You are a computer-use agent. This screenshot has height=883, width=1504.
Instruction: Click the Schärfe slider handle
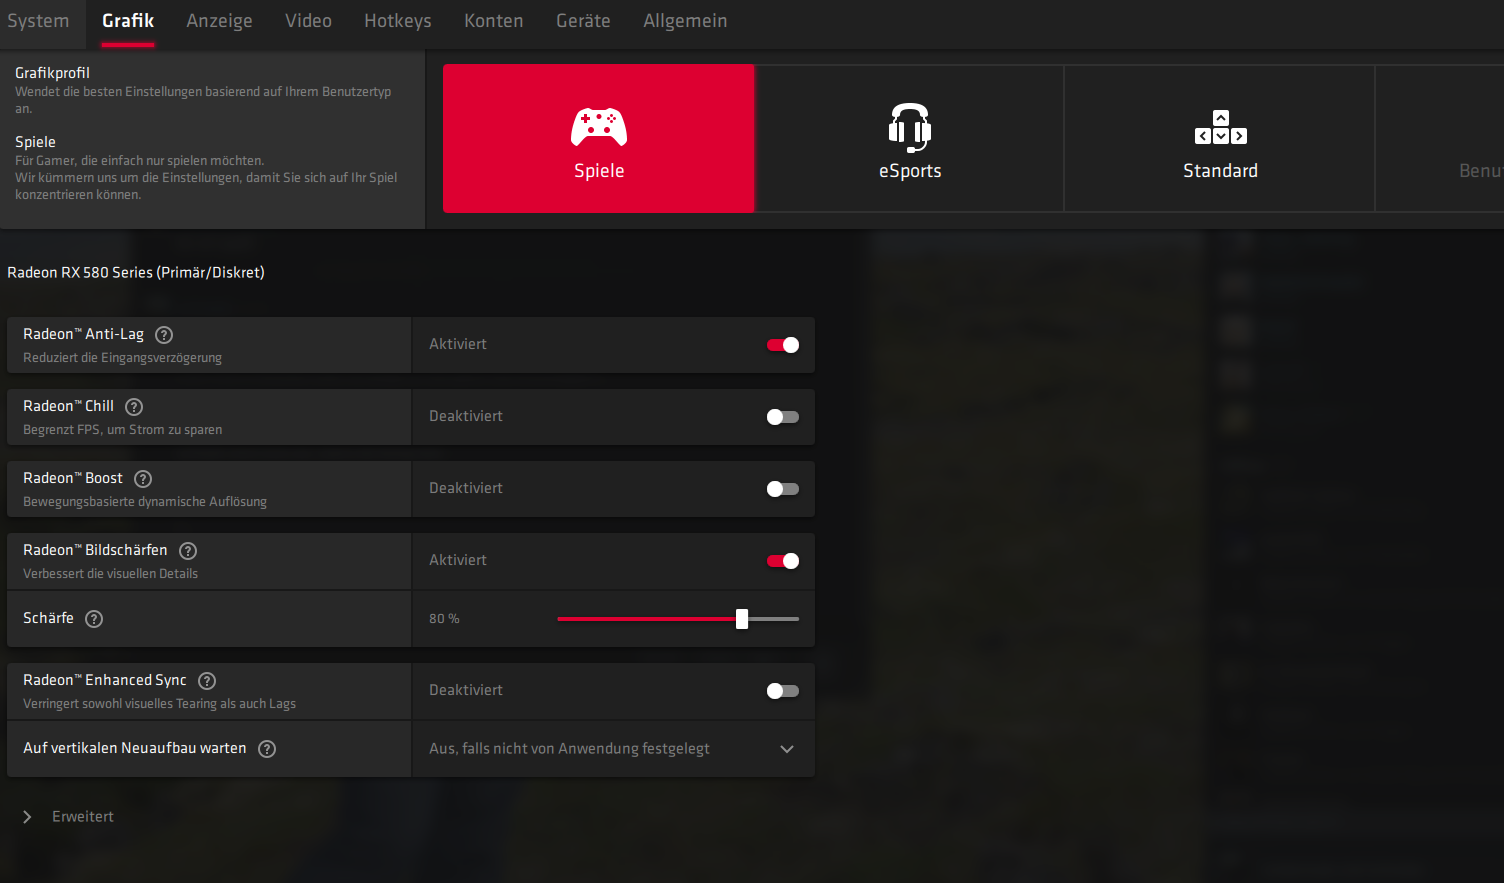(x=742, y=619)
